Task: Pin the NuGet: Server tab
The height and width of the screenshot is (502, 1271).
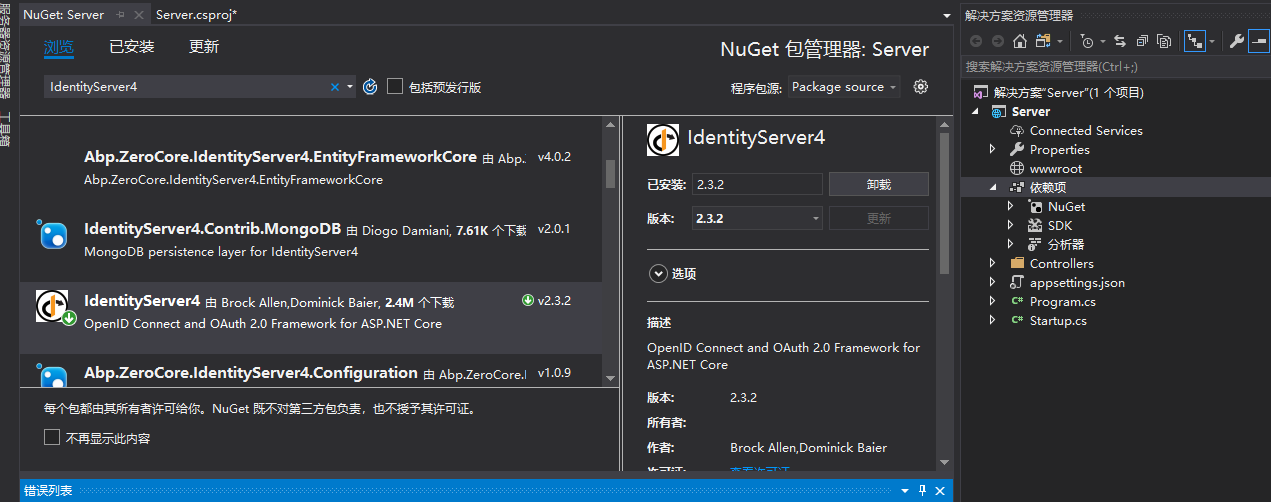Action: click(121, 15)
